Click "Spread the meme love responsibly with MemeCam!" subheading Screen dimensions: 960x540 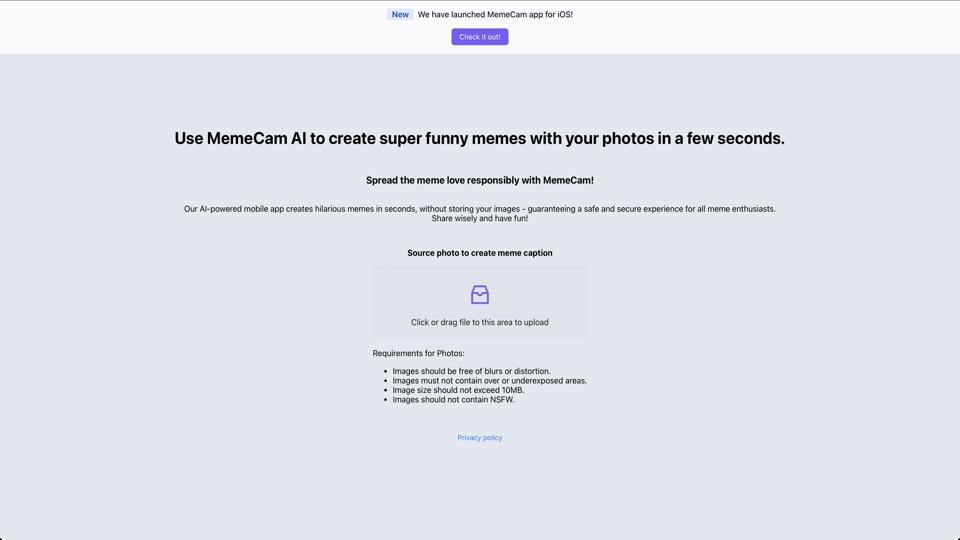pos(479,180)
